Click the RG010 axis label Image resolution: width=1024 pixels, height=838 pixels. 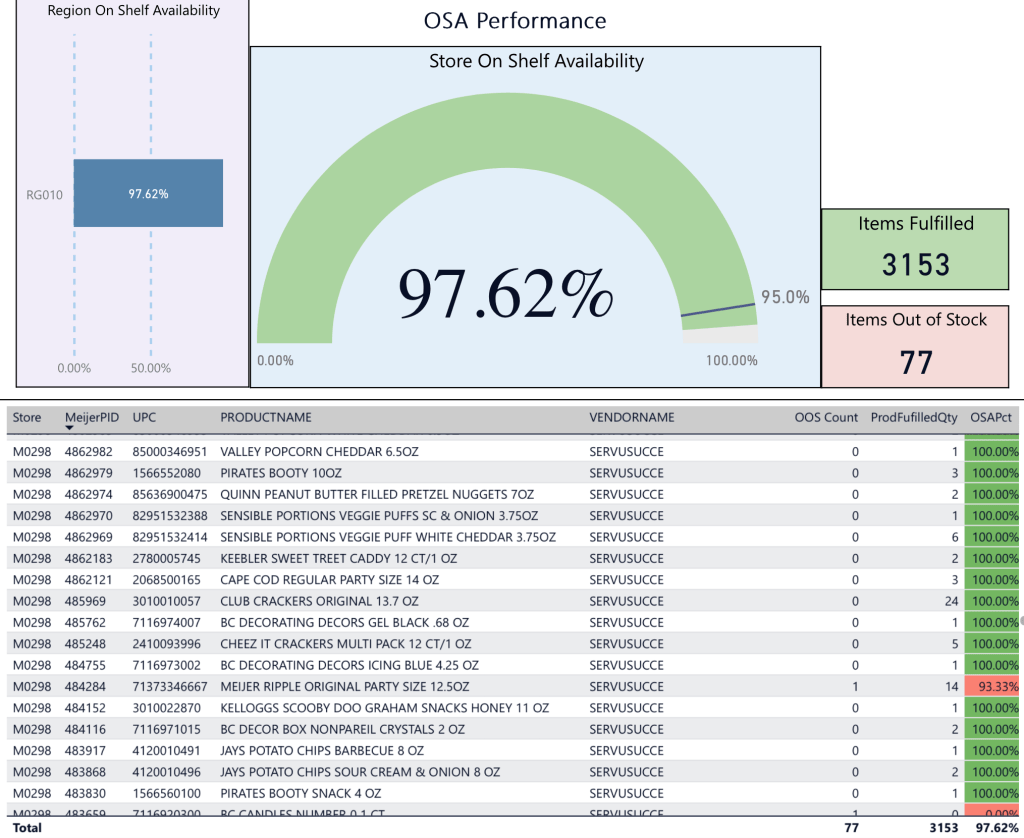point(44,194)
